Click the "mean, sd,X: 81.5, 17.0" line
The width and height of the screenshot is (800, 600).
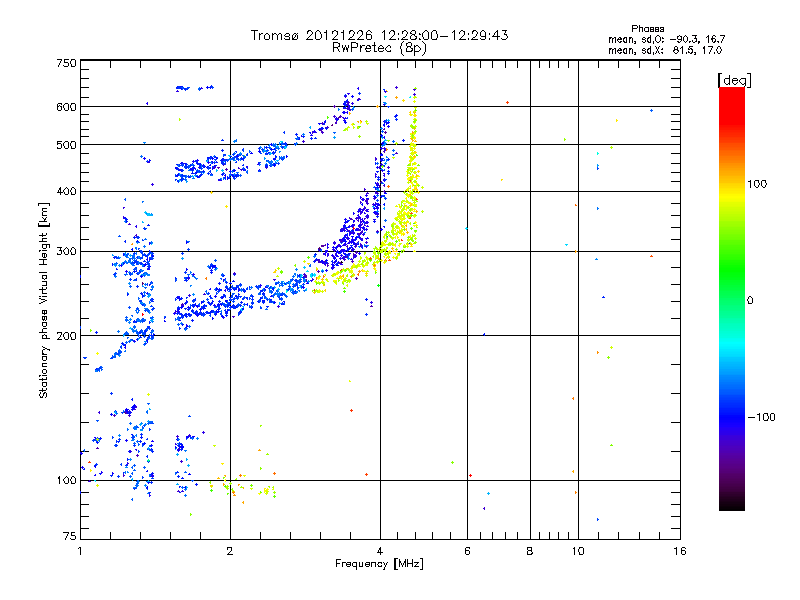(x=665, y=50)
